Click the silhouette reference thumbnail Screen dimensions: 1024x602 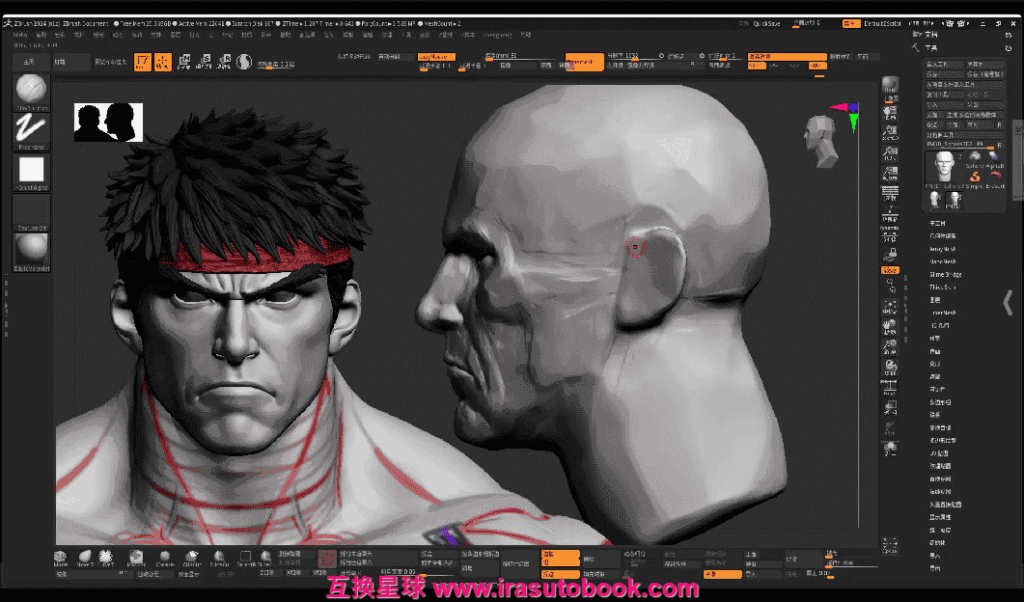[108, 122]
